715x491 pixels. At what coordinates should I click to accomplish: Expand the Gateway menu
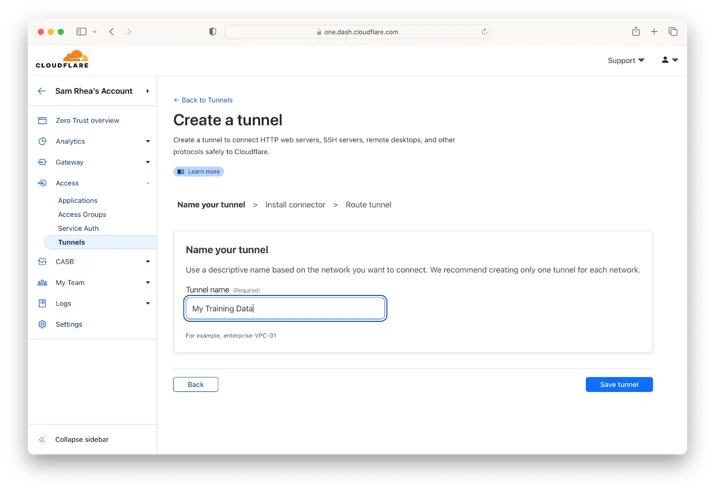[x=148, y=162]
